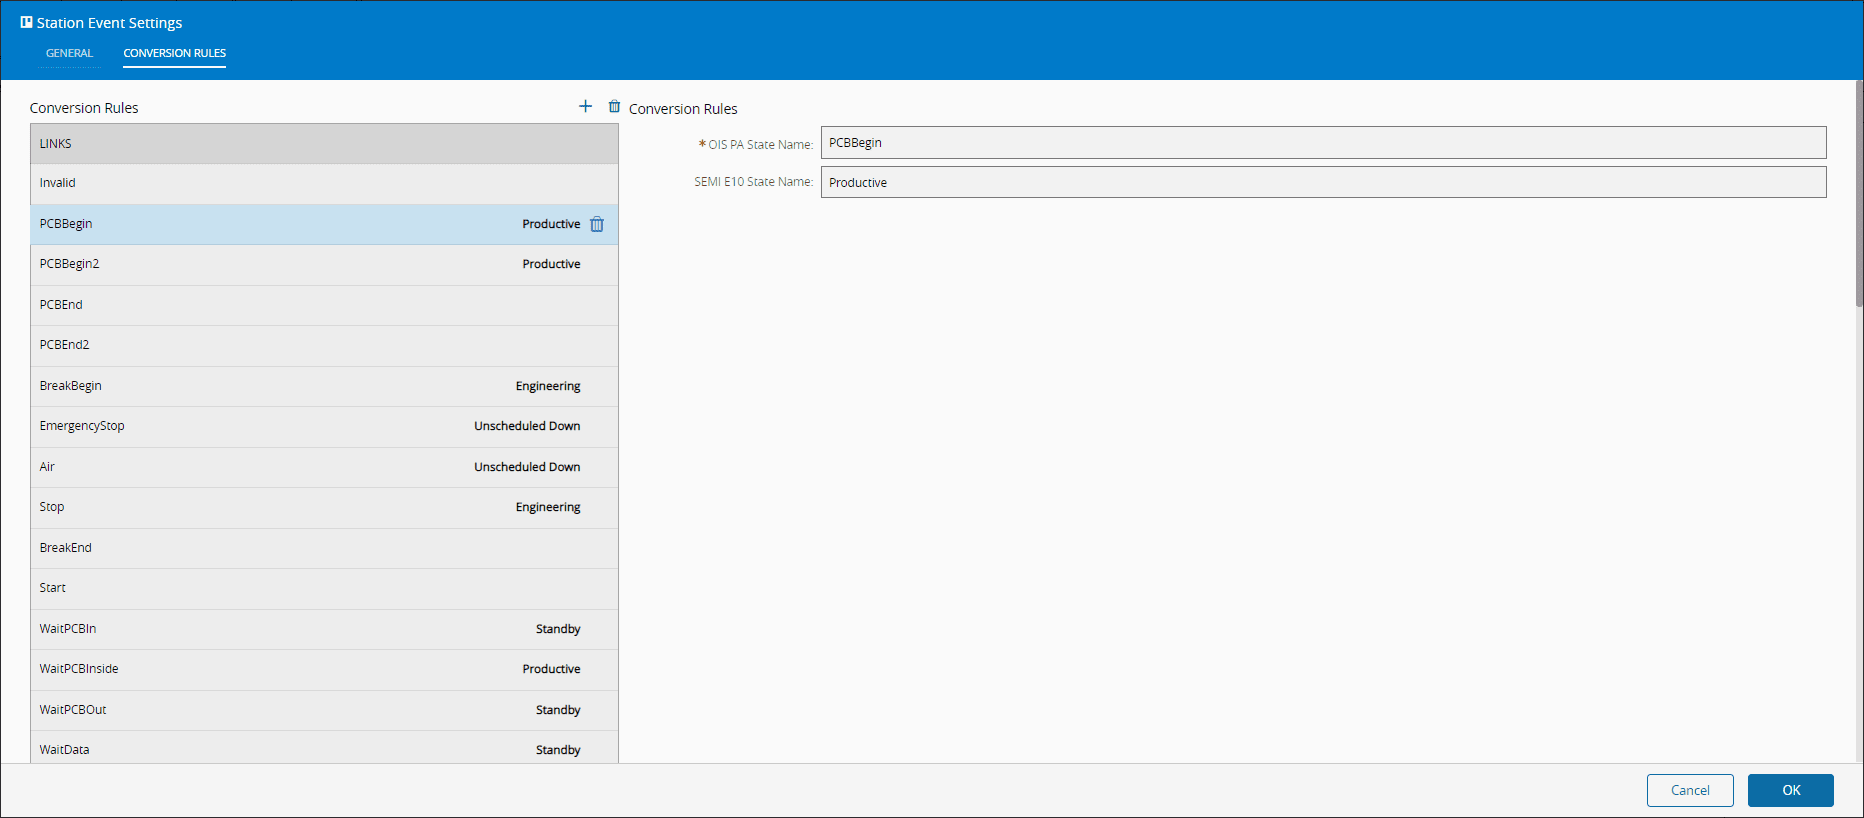This screenshot has height=818, width=1864.
Task: Click the Station Event Settings title icon
Action: click(26, 22)
